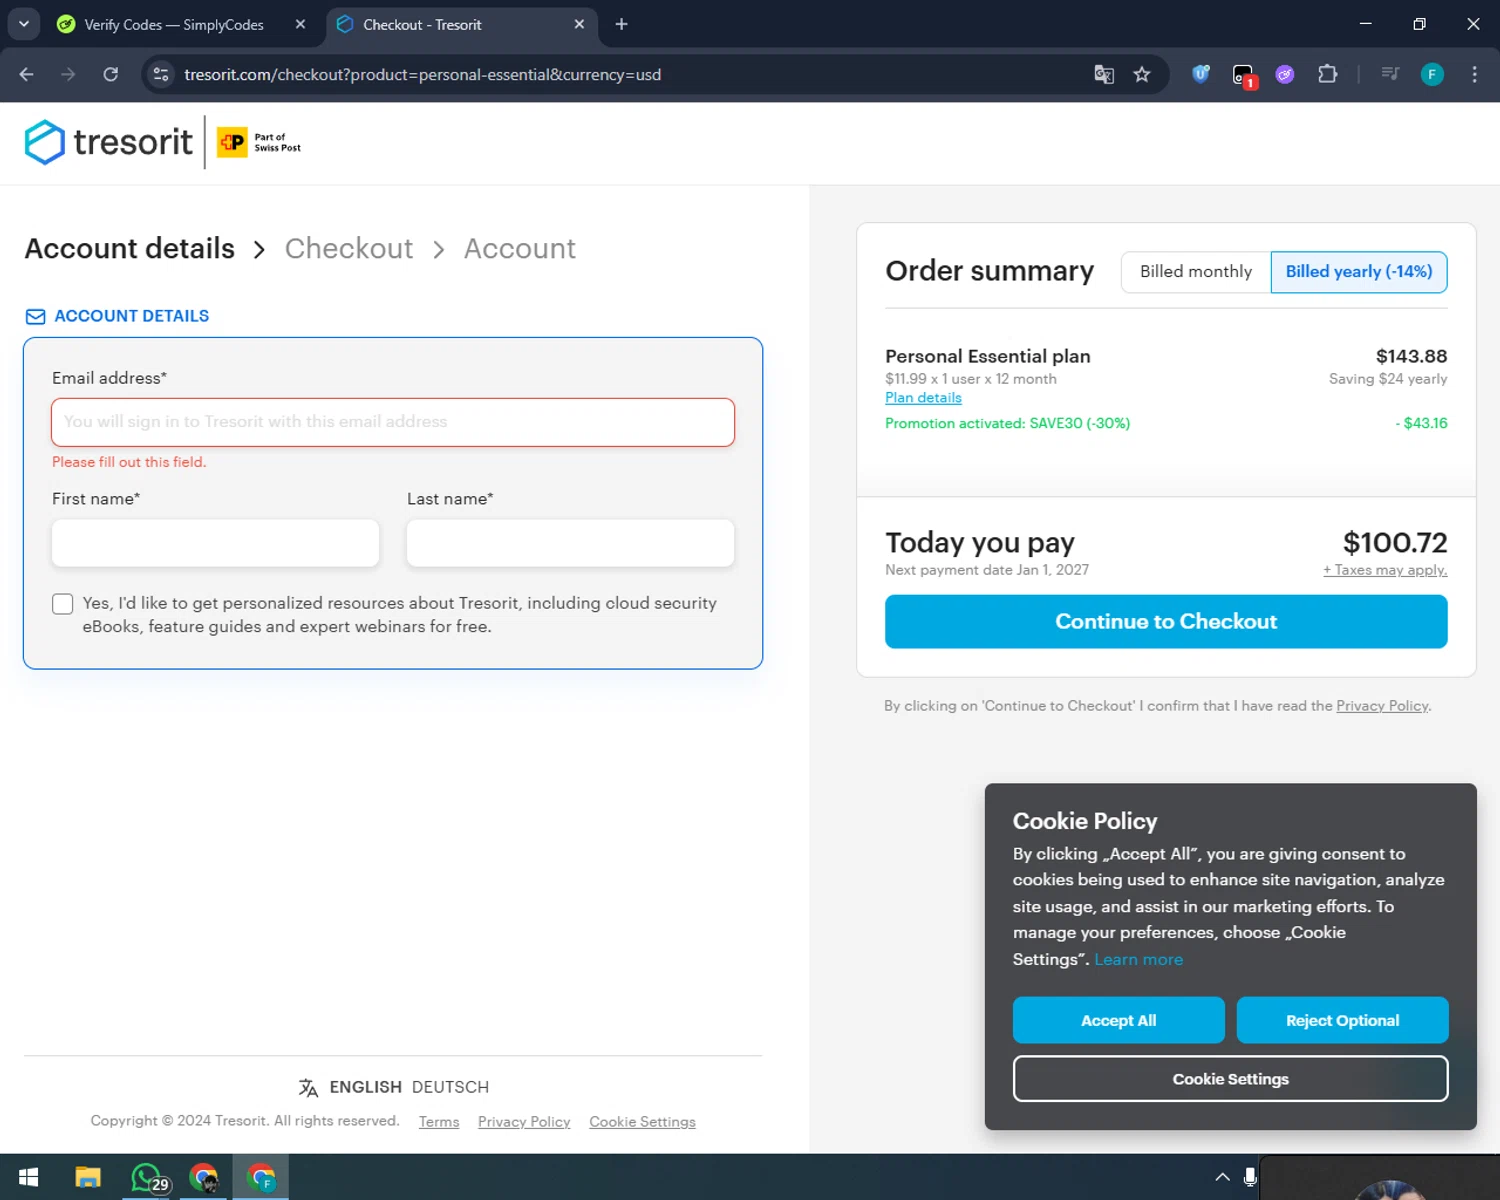This screenshot has width=1500, height=1200.
Task: Click the 'Please fill out this field.' error
Action: (129, 462)
